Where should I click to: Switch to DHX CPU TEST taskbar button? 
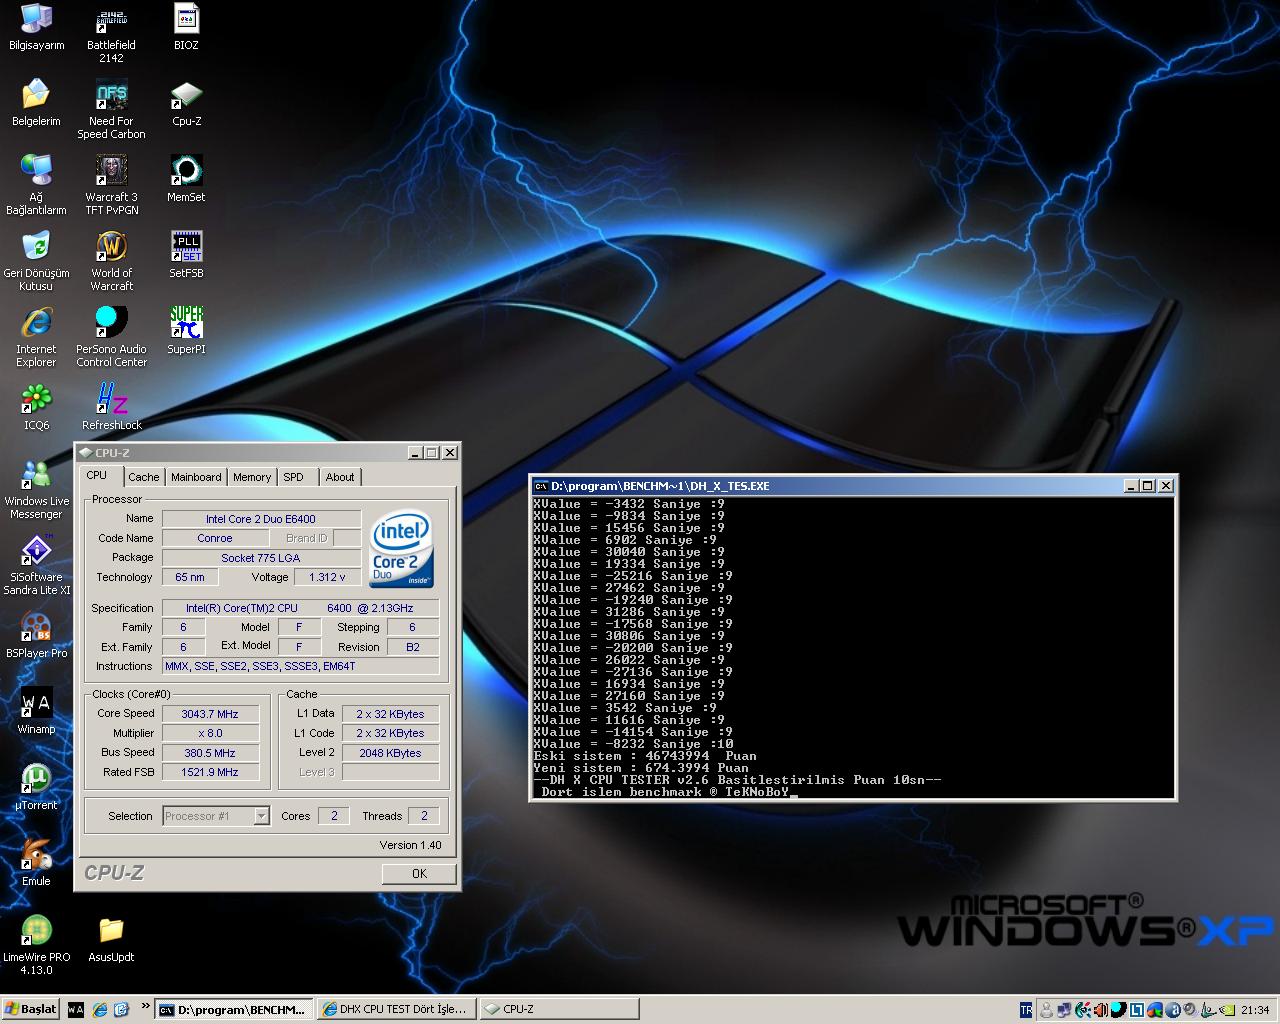(396, 1010)
